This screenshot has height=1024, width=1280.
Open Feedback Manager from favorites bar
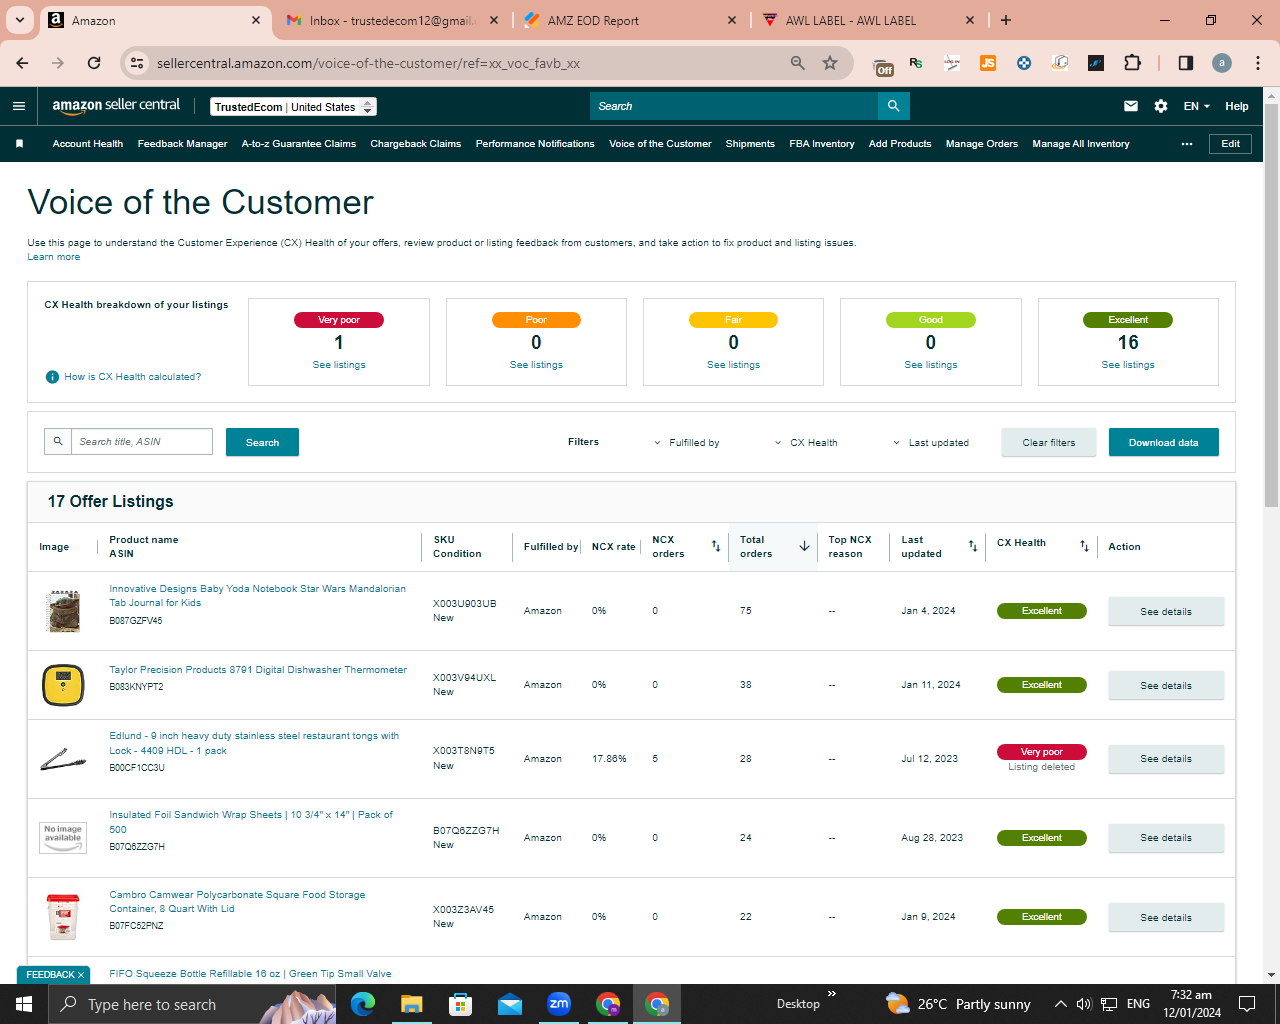(x=183, y=144)
